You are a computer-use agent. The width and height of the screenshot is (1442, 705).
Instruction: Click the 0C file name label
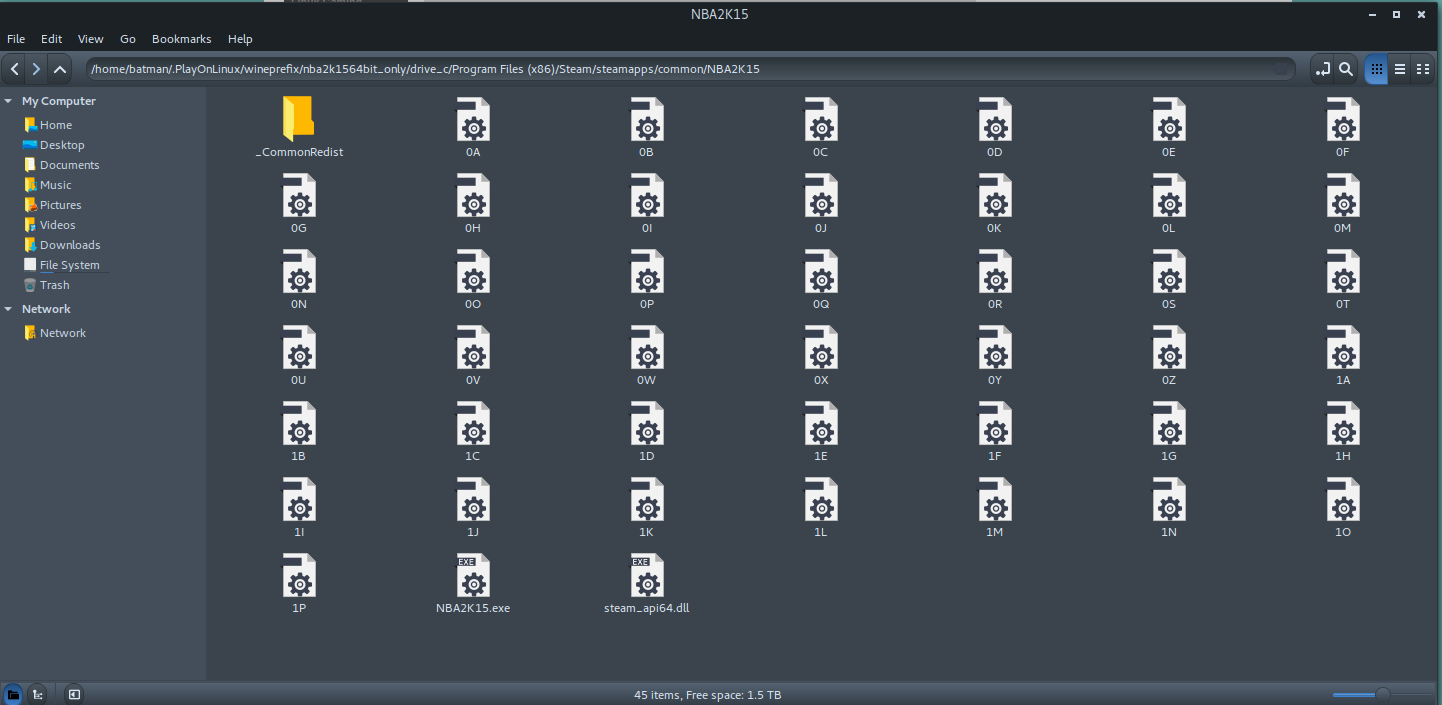(x=820, y=152)
